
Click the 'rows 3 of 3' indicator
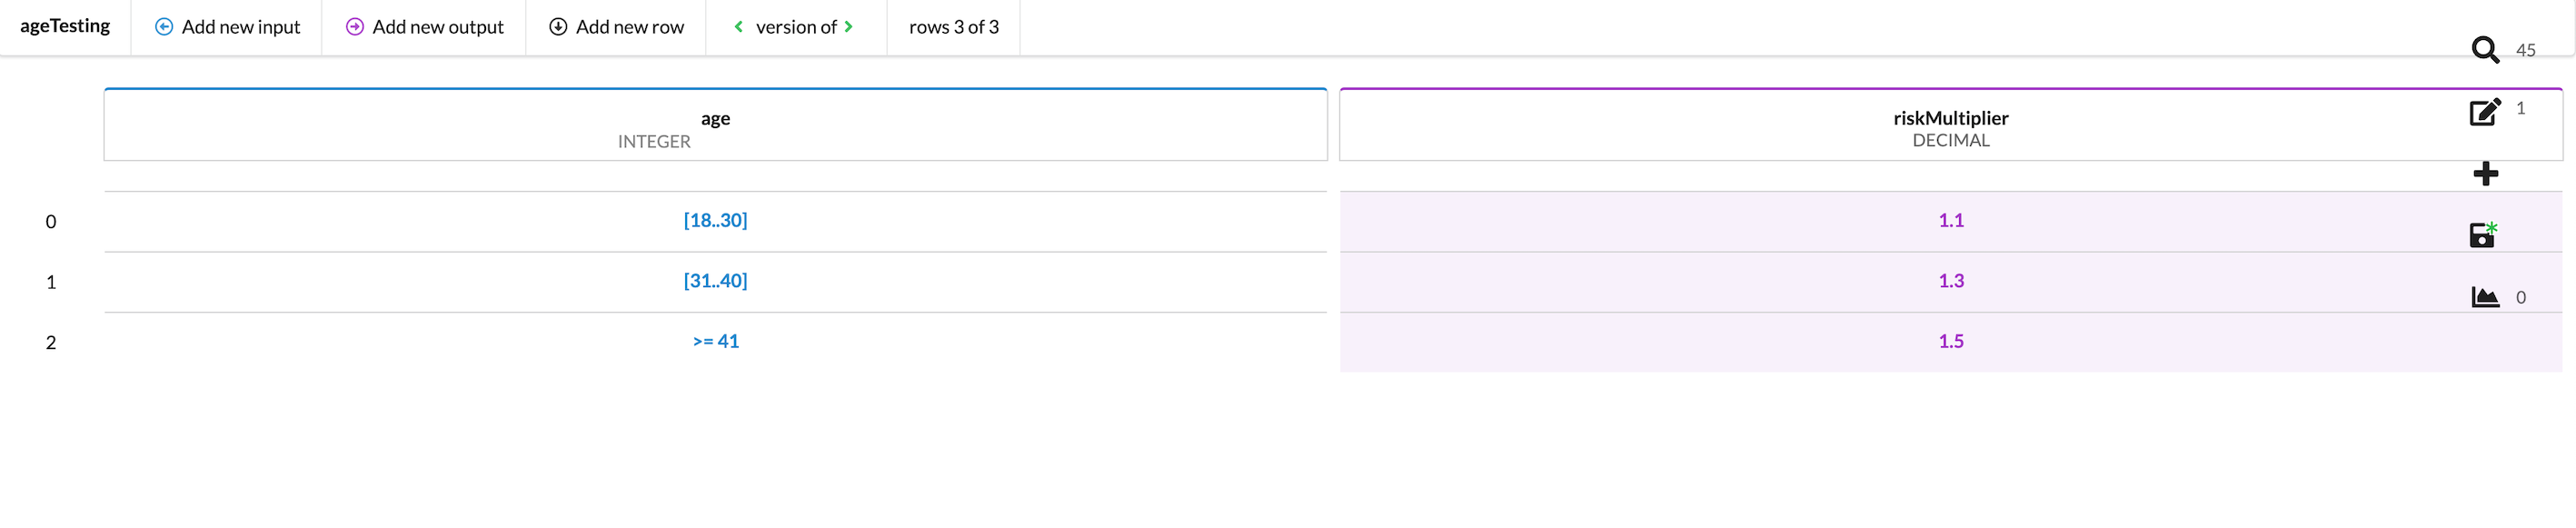click(x=953, y=27)
